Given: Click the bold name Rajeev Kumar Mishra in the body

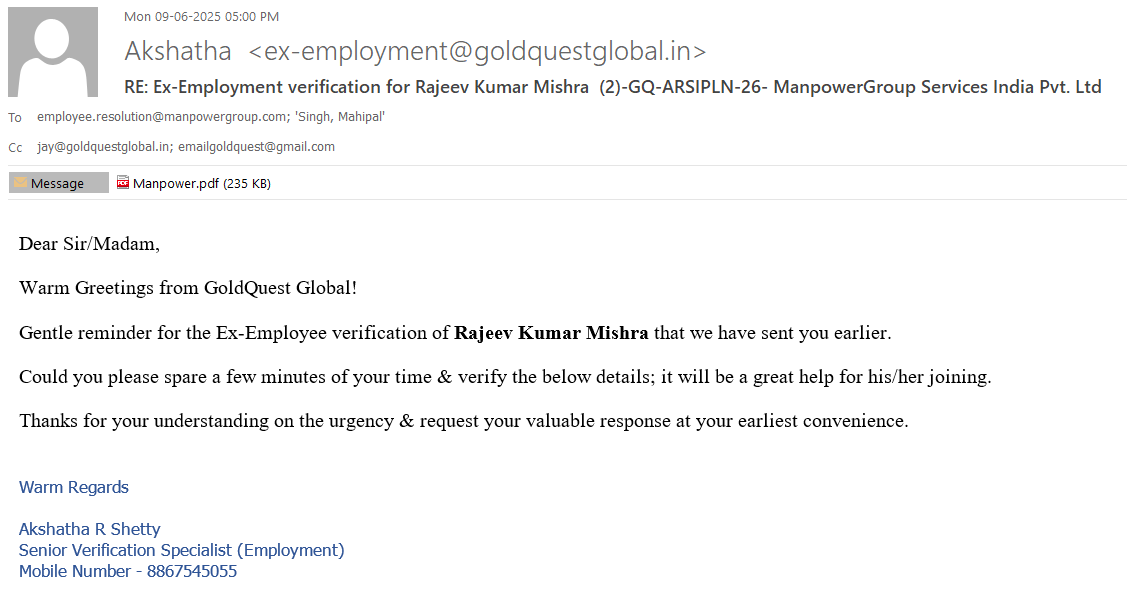Looking at the screenshot, I should 551,333.
